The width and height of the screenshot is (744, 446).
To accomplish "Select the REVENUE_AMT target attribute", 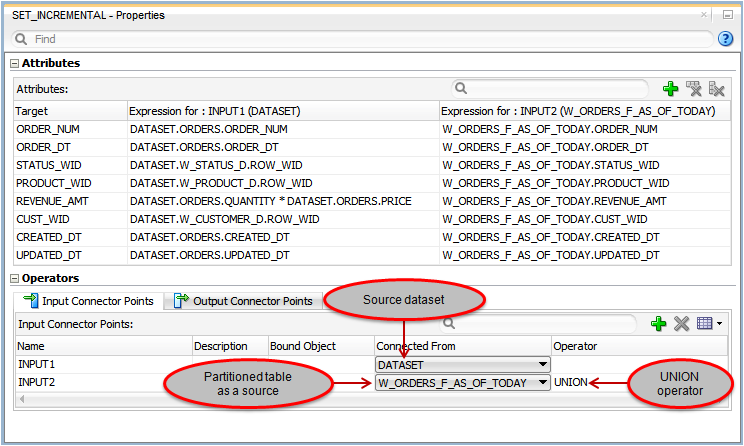I will click(x=52, y=201).
